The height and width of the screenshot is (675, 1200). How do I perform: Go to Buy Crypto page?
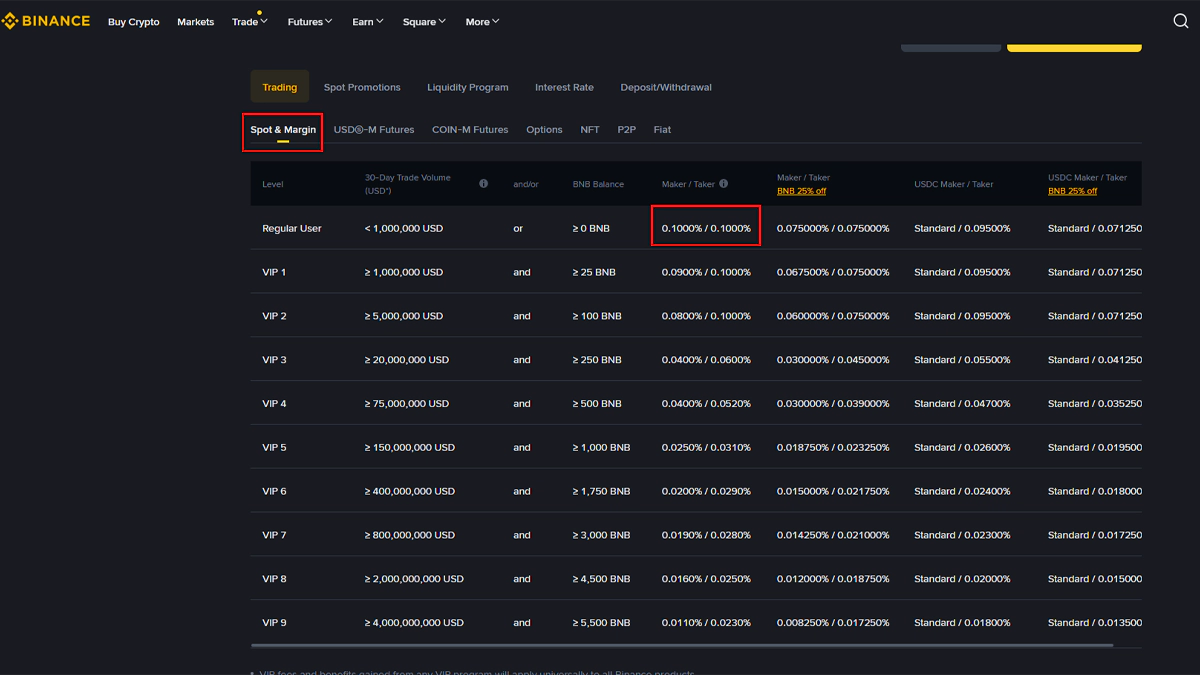tap(133, 22)
